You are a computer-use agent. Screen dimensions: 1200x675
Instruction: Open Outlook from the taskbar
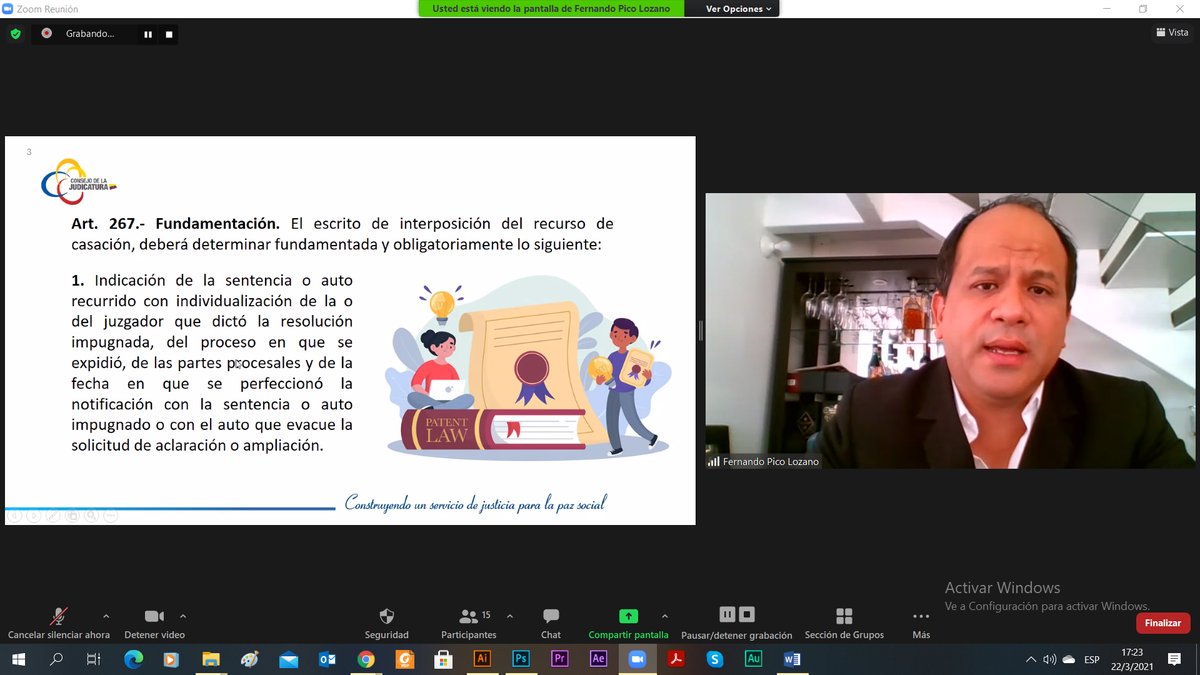327,659
